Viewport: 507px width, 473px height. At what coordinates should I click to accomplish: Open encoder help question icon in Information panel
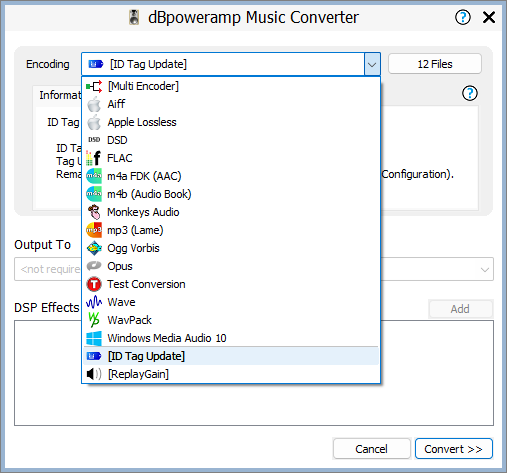[x=470, y=93]
